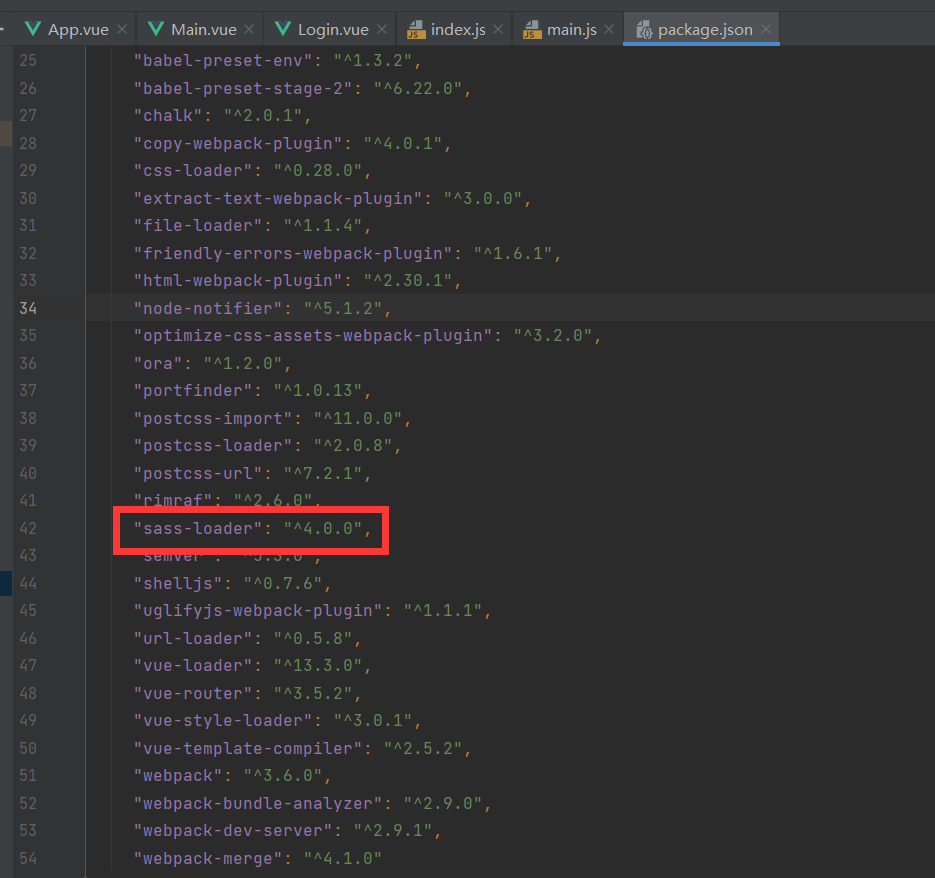Click the "postcss-loader" key

tap(213, 446)
